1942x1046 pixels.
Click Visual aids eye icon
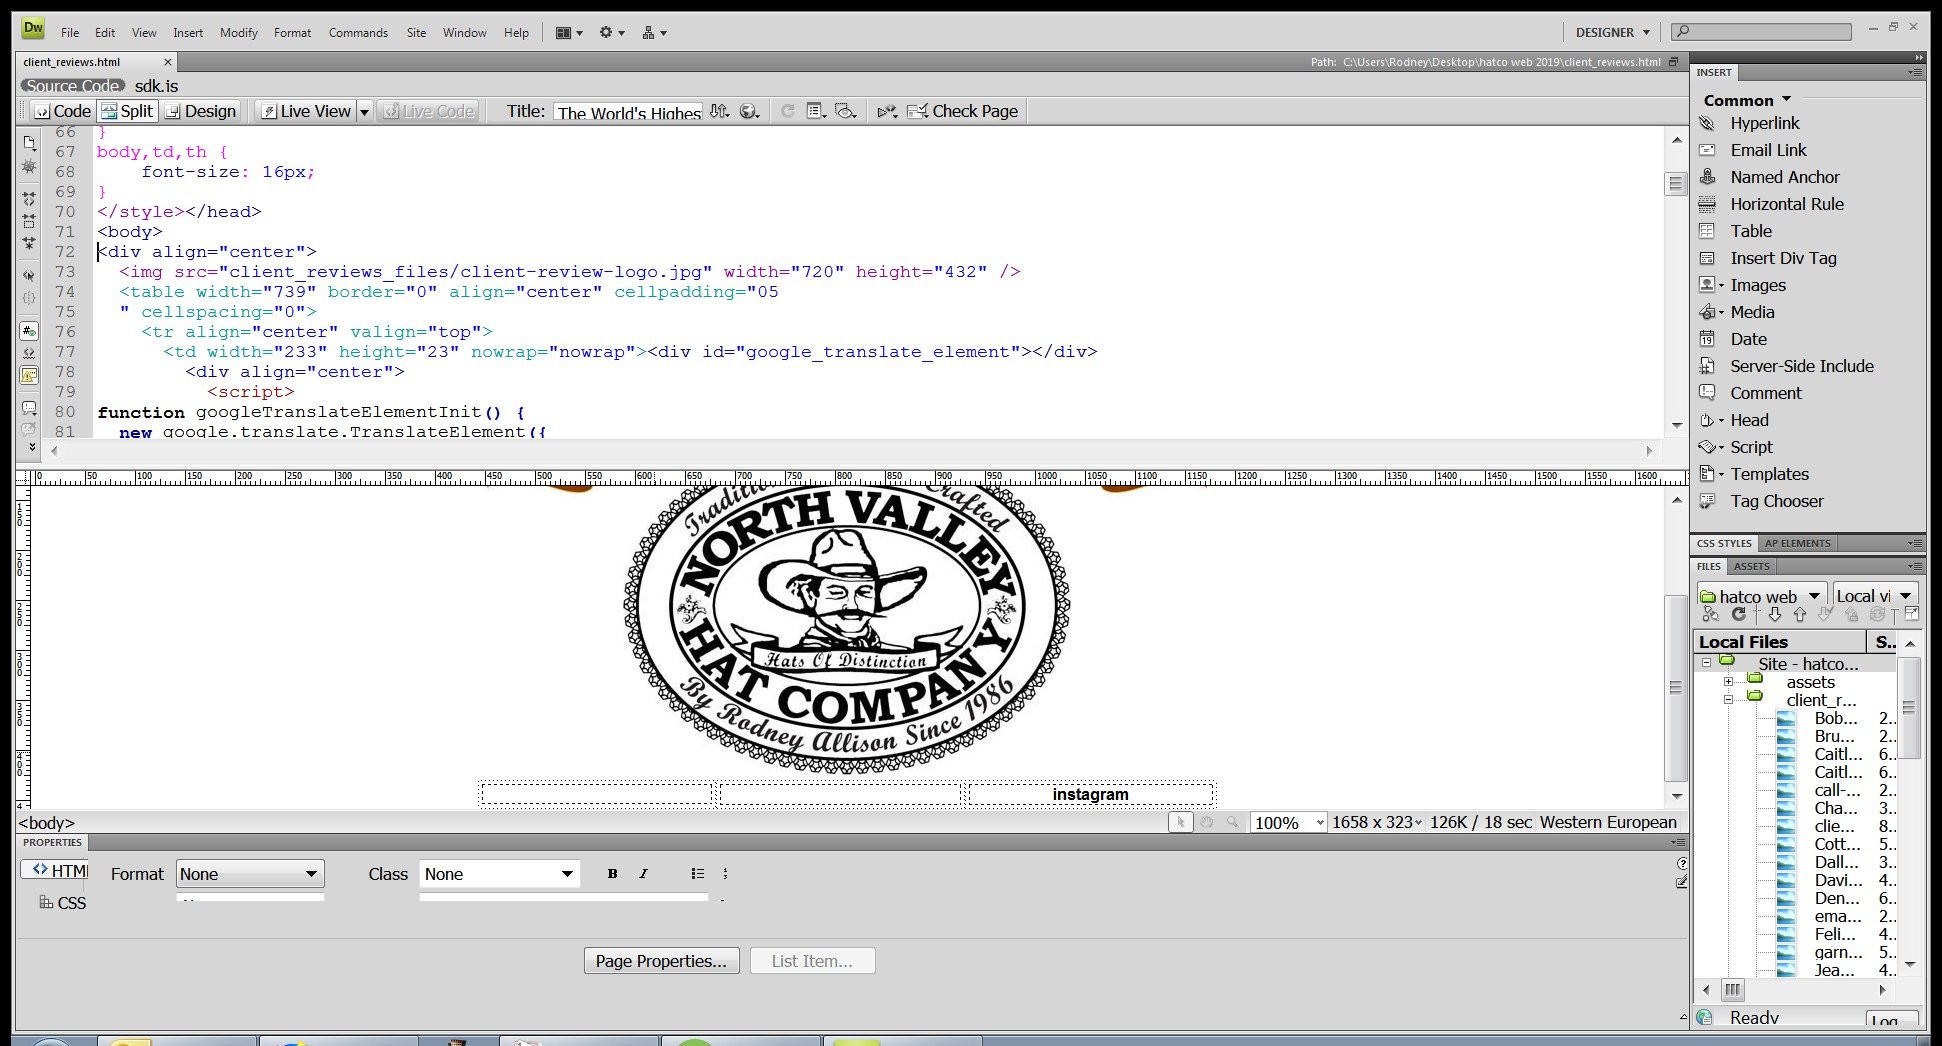846,111
